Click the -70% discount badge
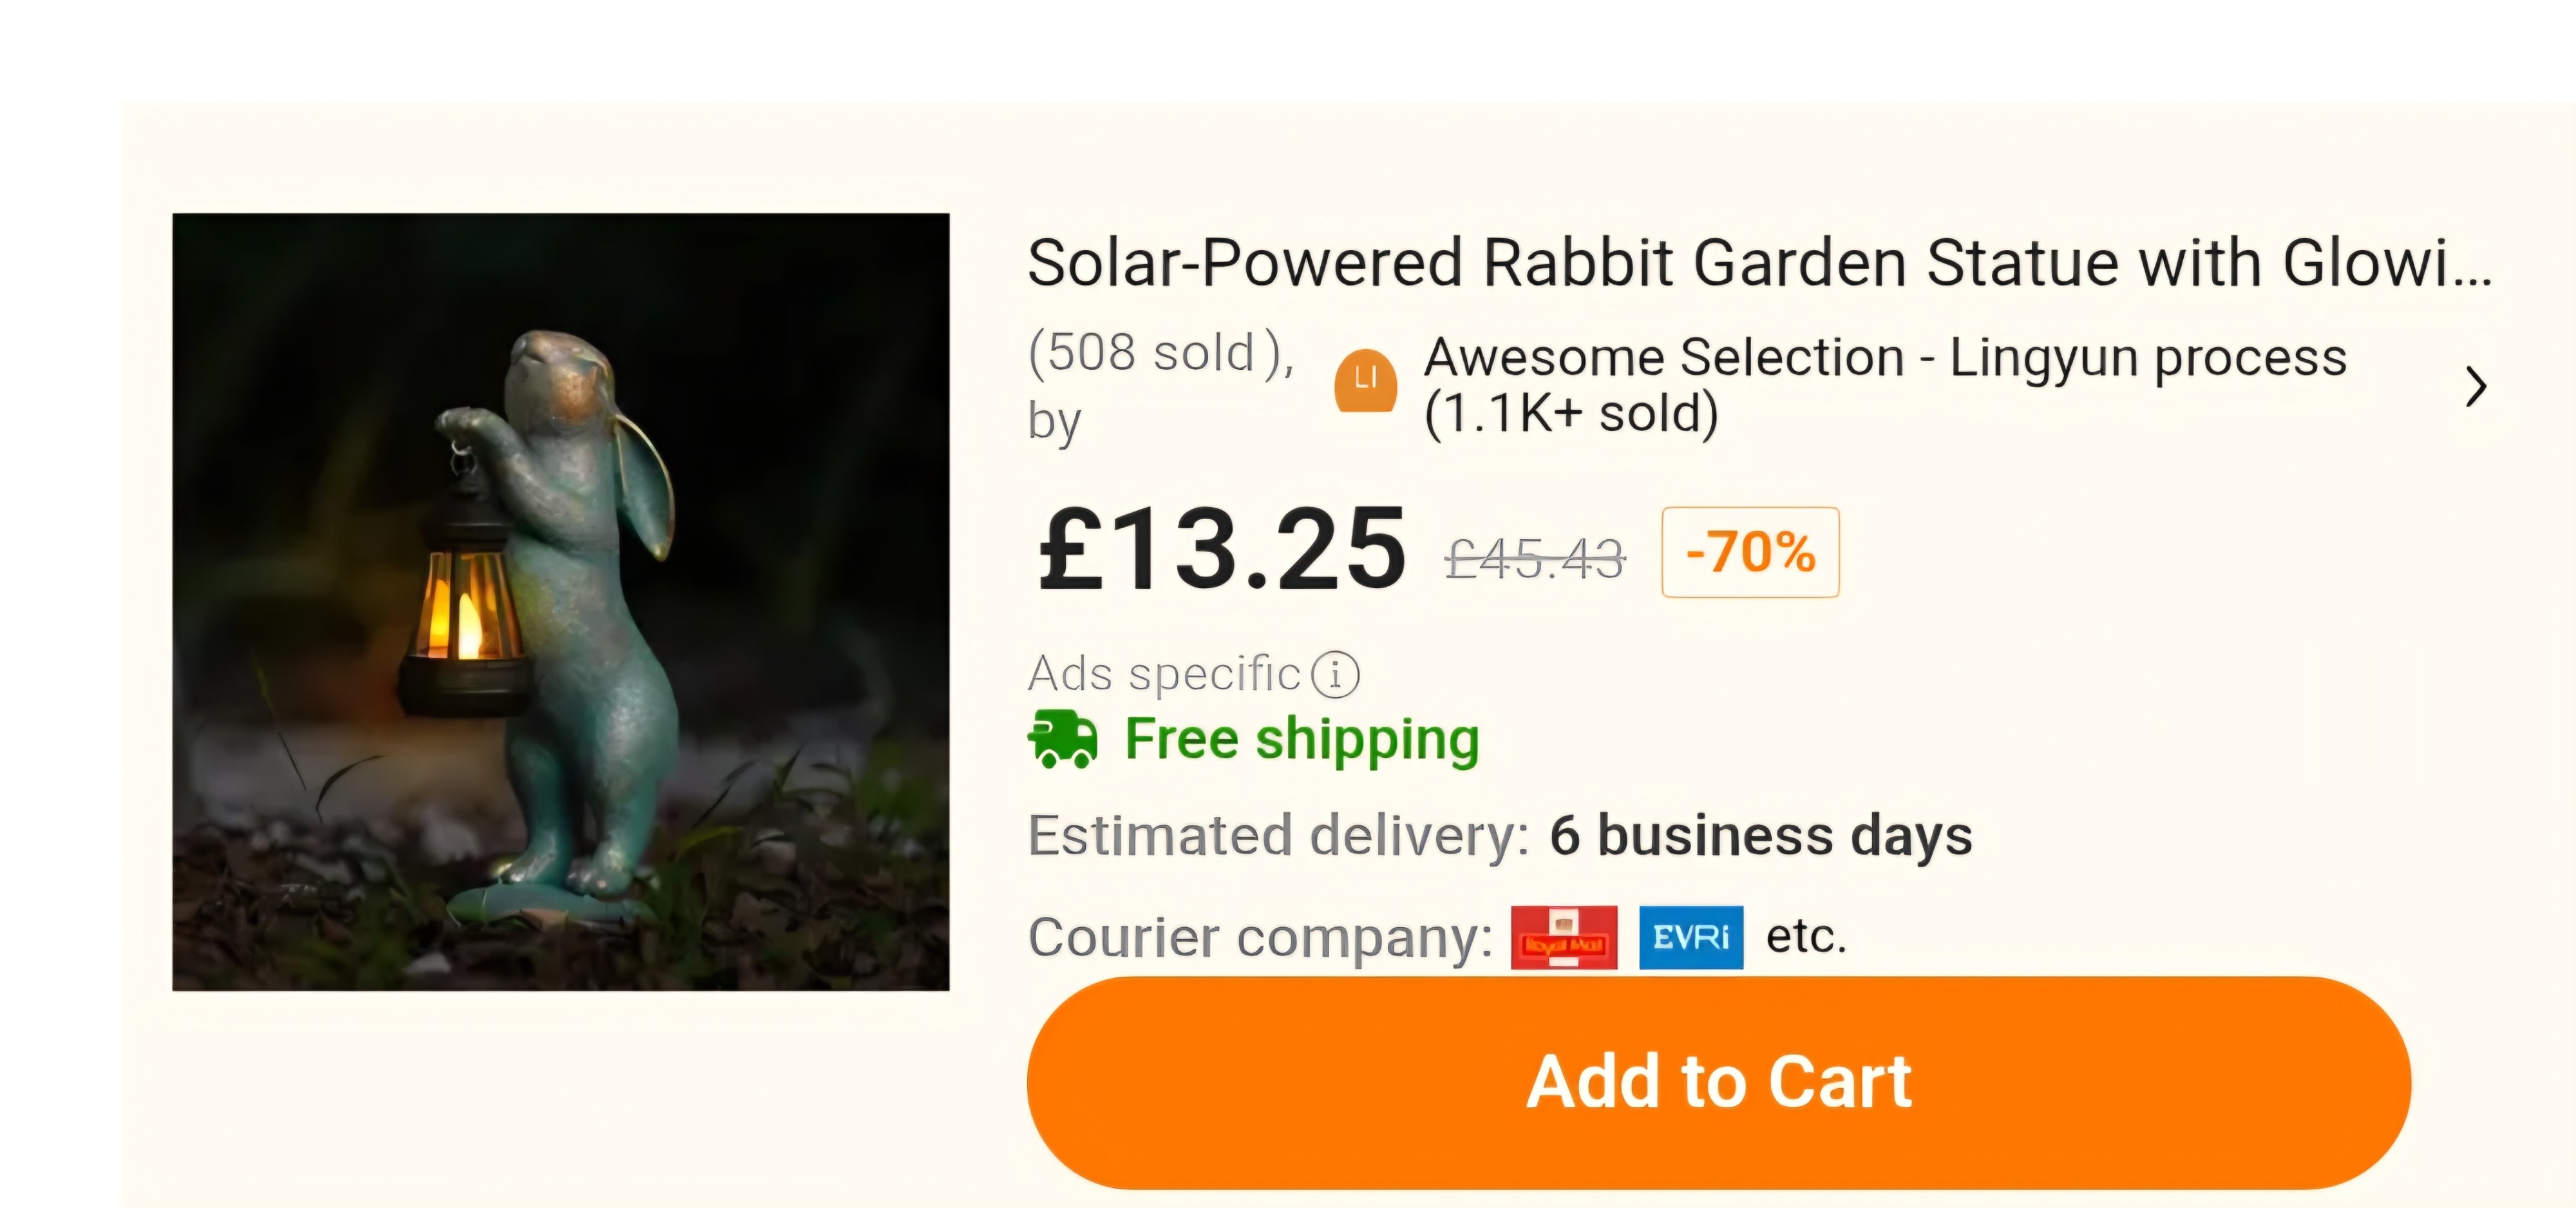The width and height of the screenshot is (2576, 1208). click(1750, 552)
